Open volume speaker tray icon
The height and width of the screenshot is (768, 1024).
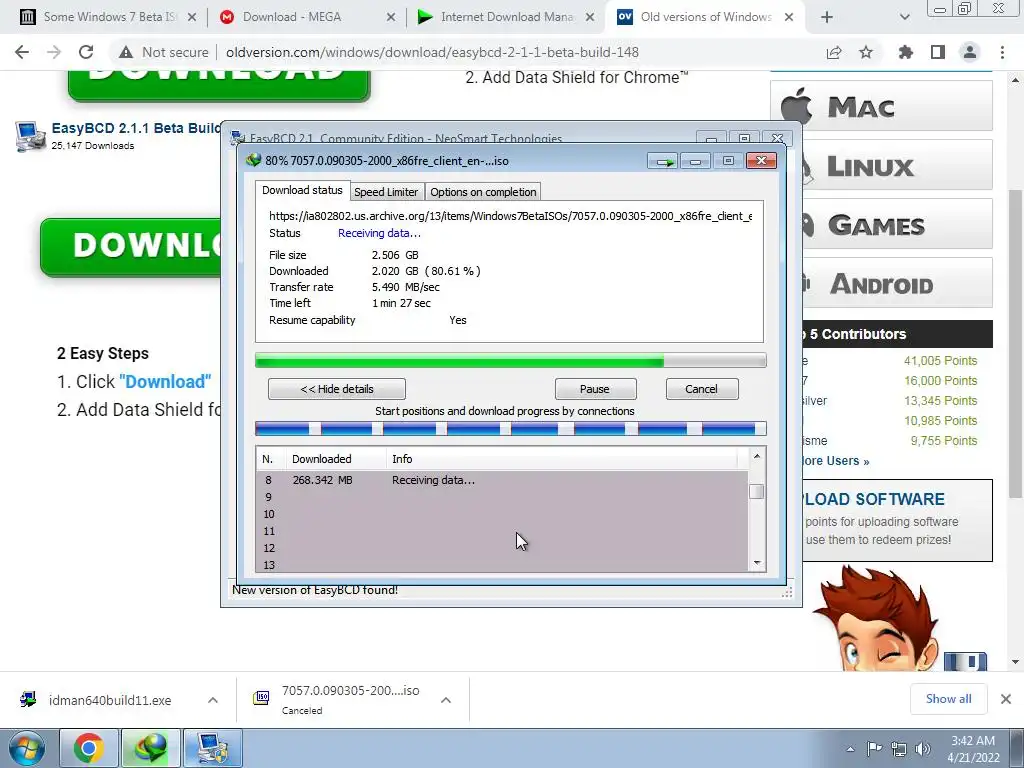point(923,749)
